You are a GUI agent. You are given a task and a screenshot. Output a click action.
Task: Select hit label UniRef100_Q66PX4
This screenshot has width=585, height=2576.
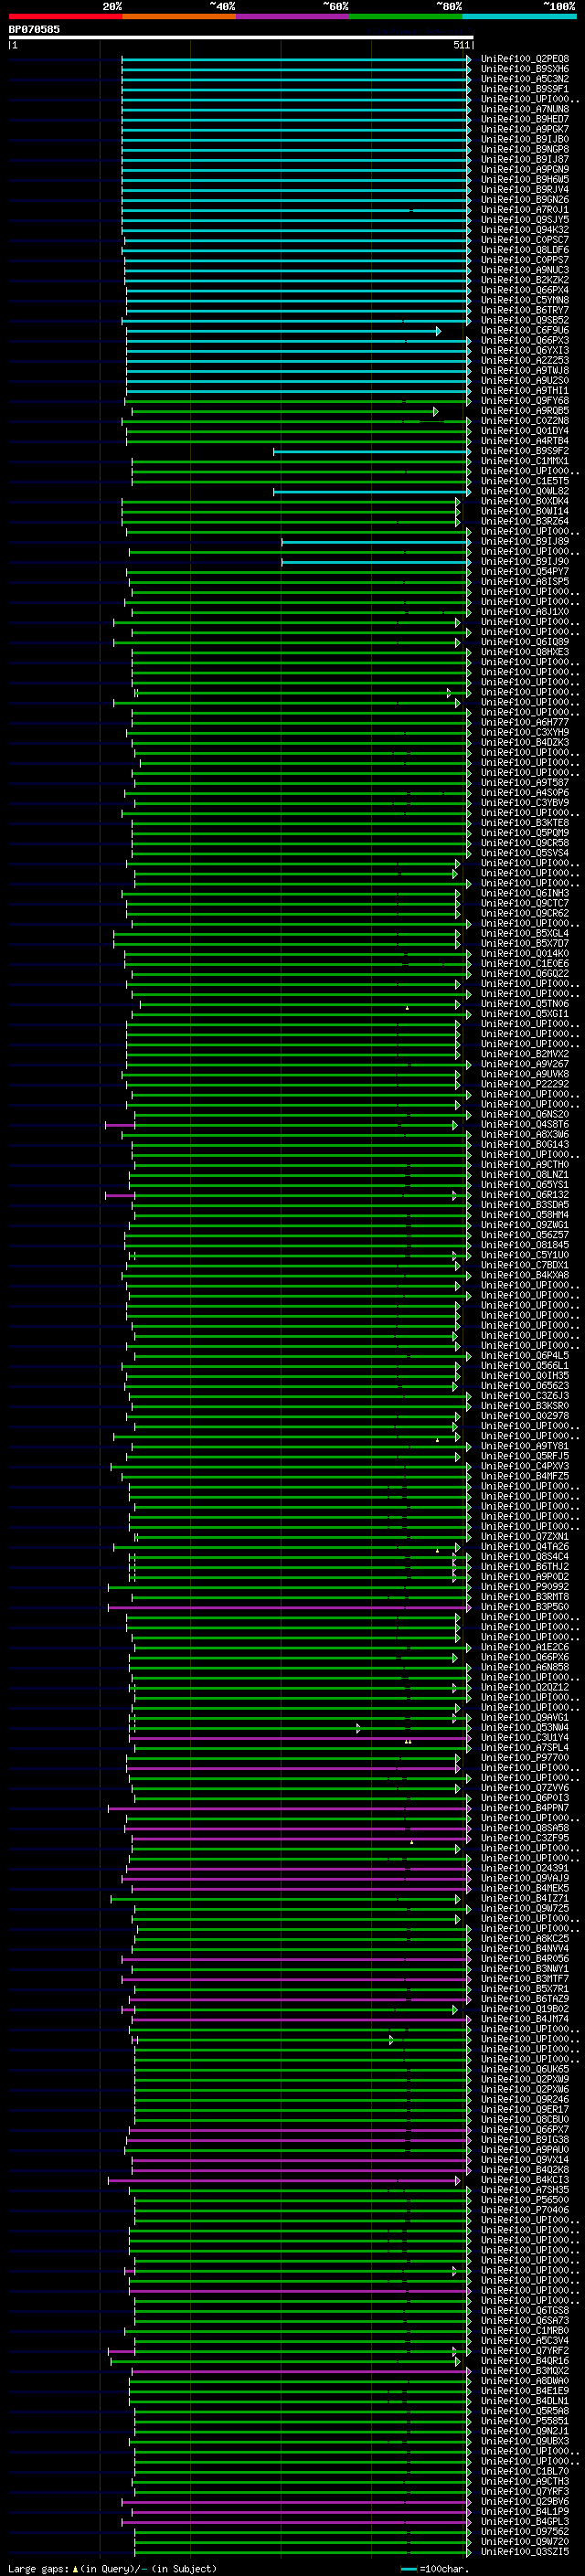click(525, 290)
